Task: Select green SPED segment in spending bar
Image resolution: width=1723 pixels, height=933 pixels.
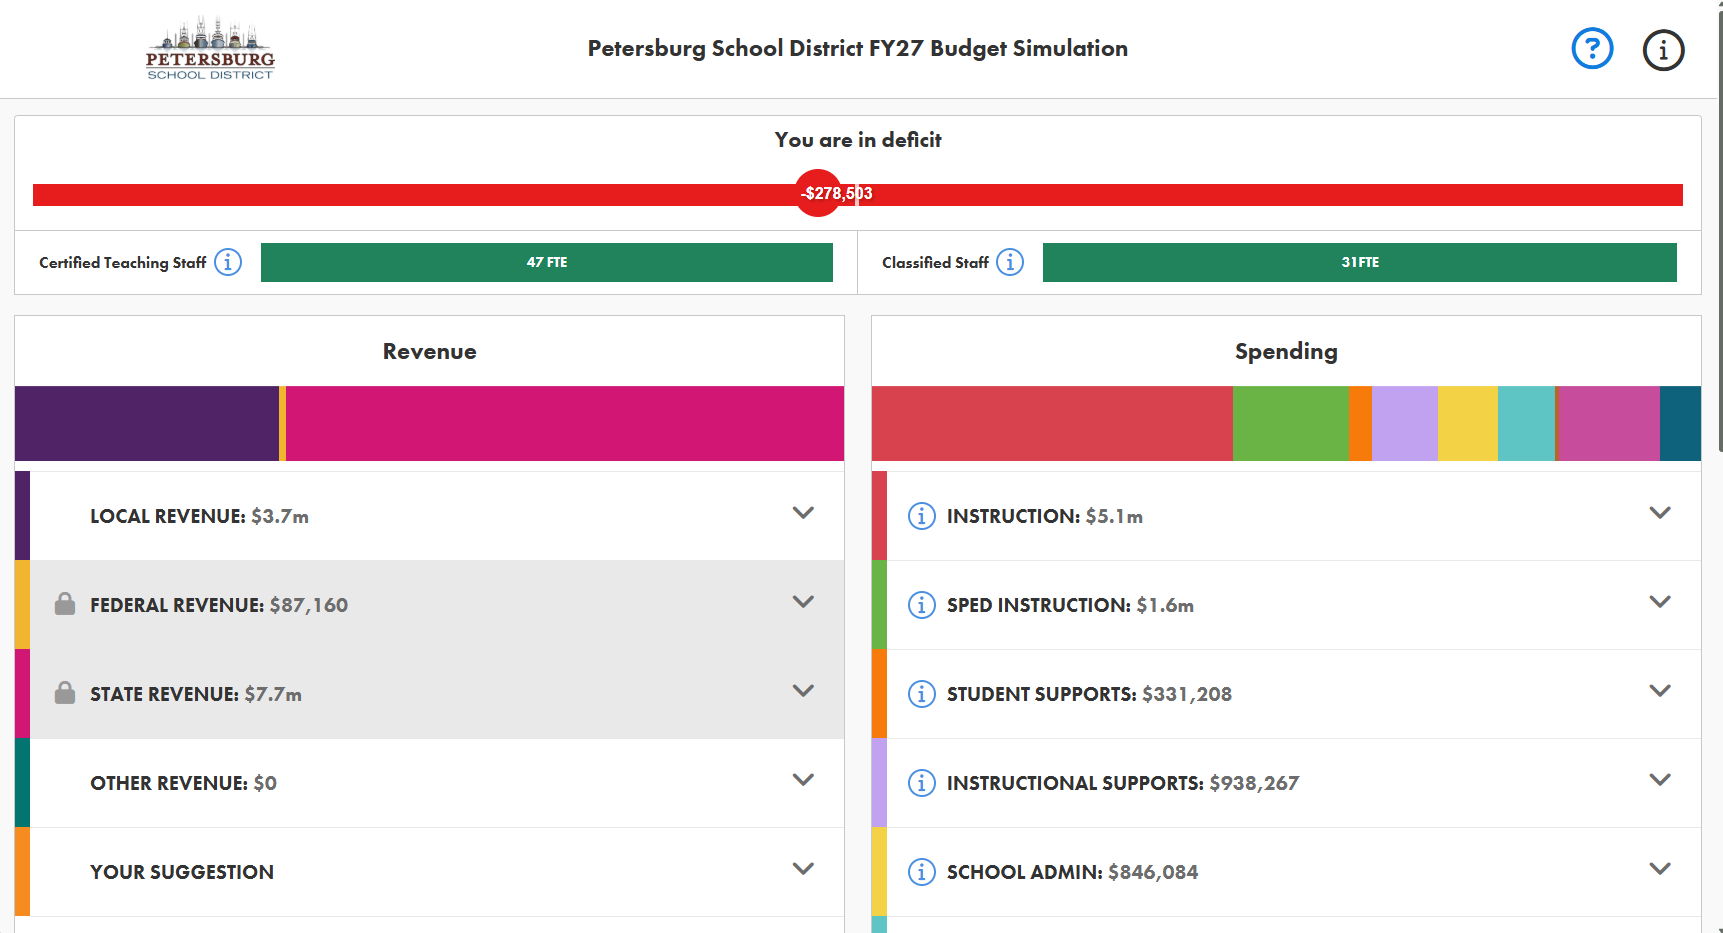Action: pos(1290,423)
